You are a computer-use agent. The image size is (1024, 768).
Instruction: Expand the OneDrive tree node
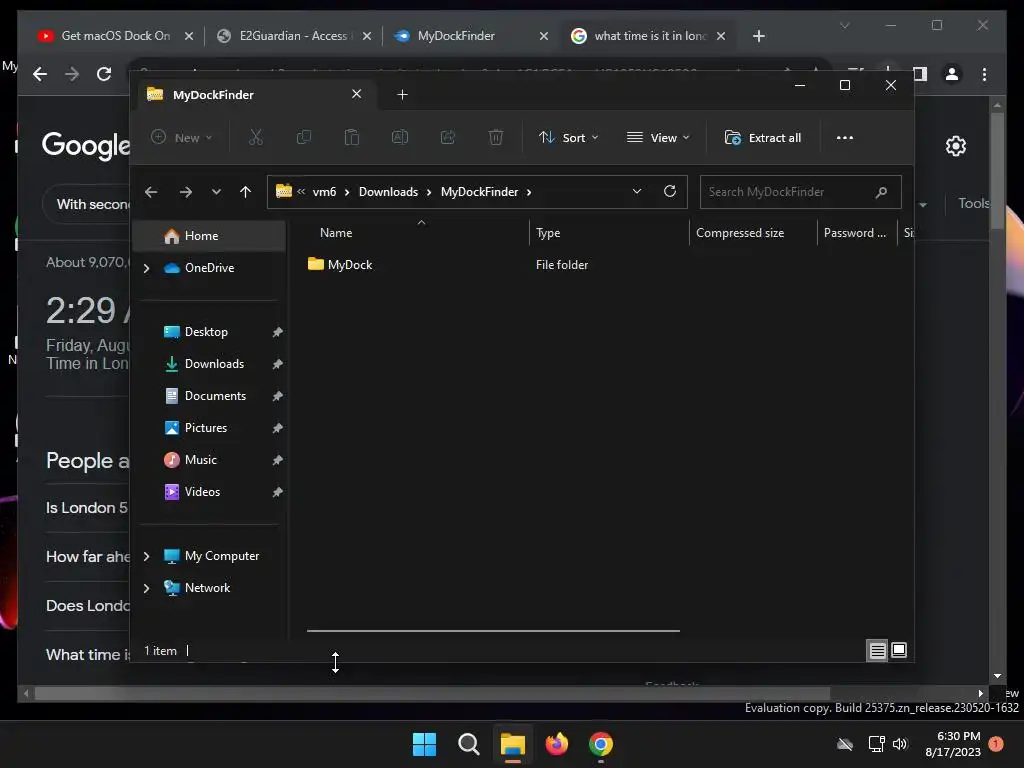tap(146, 268)
